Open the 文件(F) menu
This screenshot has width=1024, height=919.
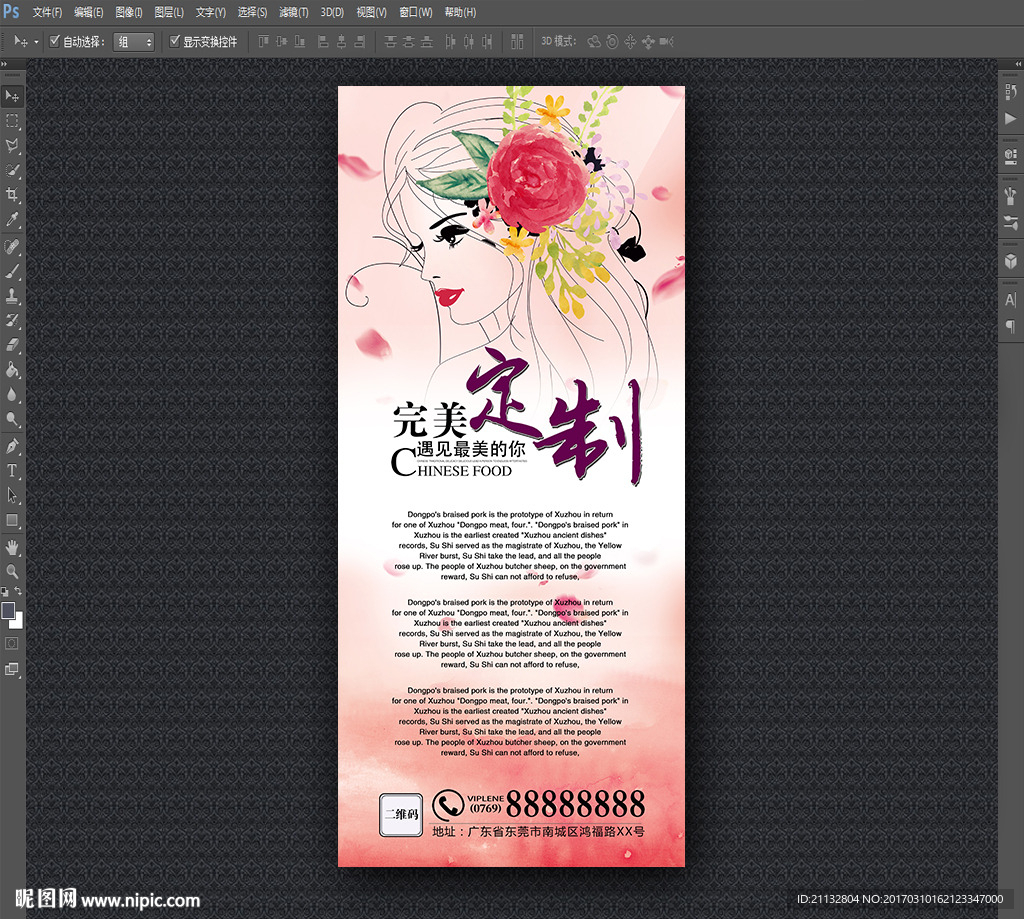click(47, 12)
